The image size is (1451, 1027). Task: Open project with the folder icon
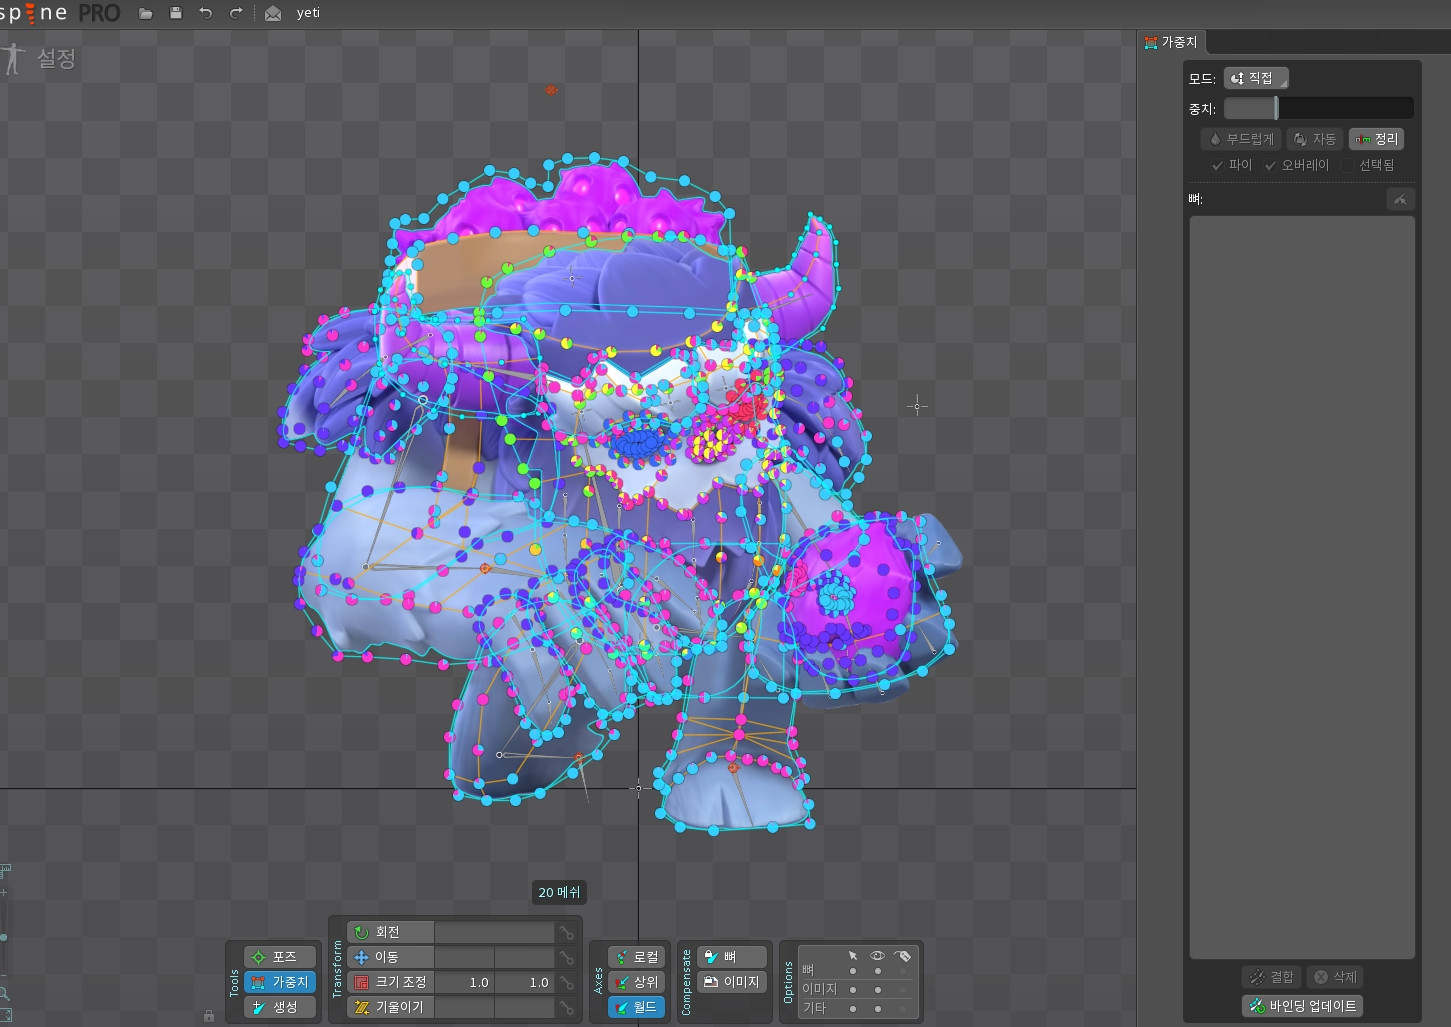[146, 13]
